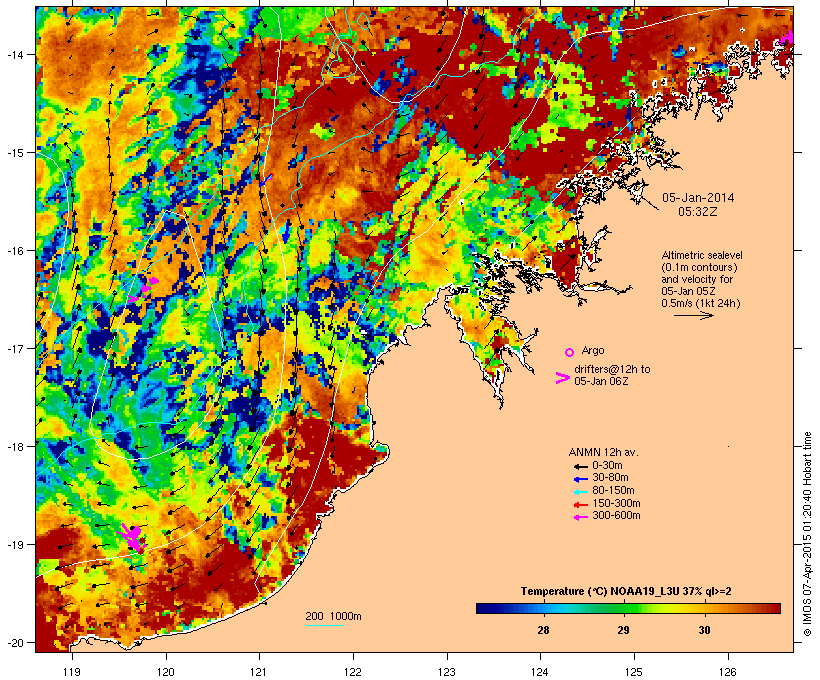Click the longitude label 126
This screenshot has height=680, width=820.
[x=728, y=672]
